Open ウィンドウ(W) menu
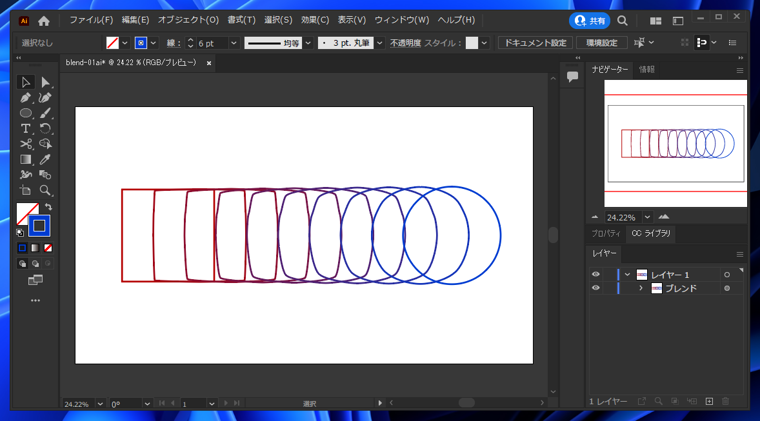 coord(401,20)
